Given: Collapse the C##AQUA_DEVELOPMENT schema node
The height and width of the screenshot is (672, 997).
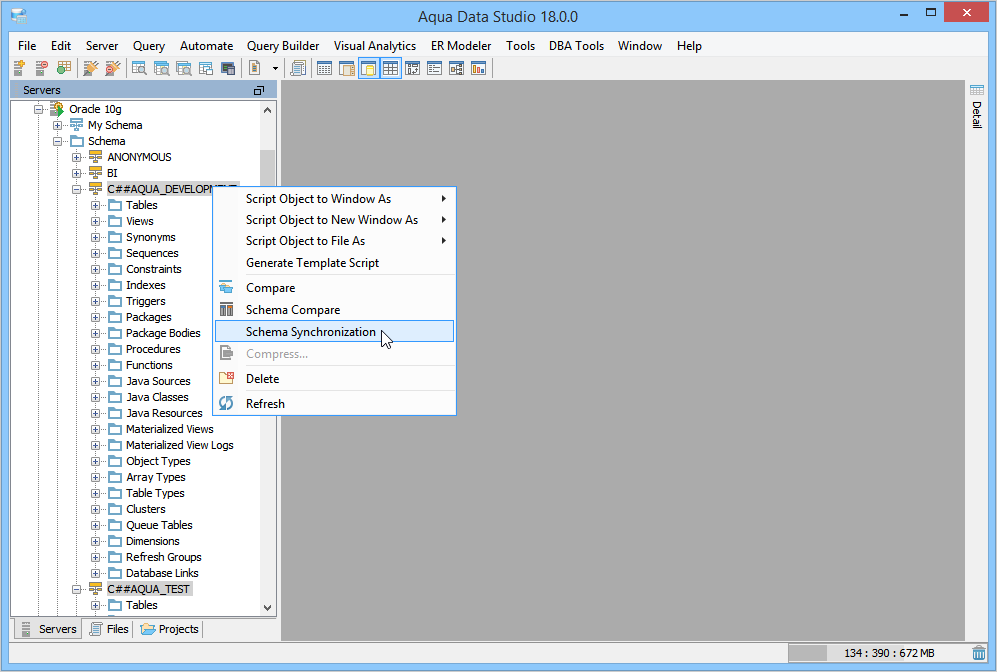Looking at the screenshot, I should pos(76,189).
